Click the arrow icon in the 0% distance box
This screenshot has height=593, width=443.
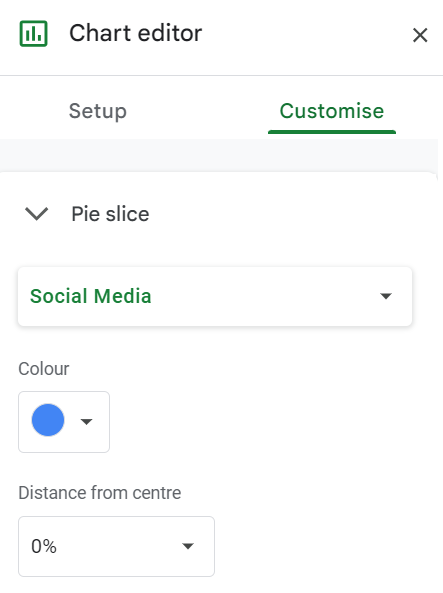[x=188, y=546]
